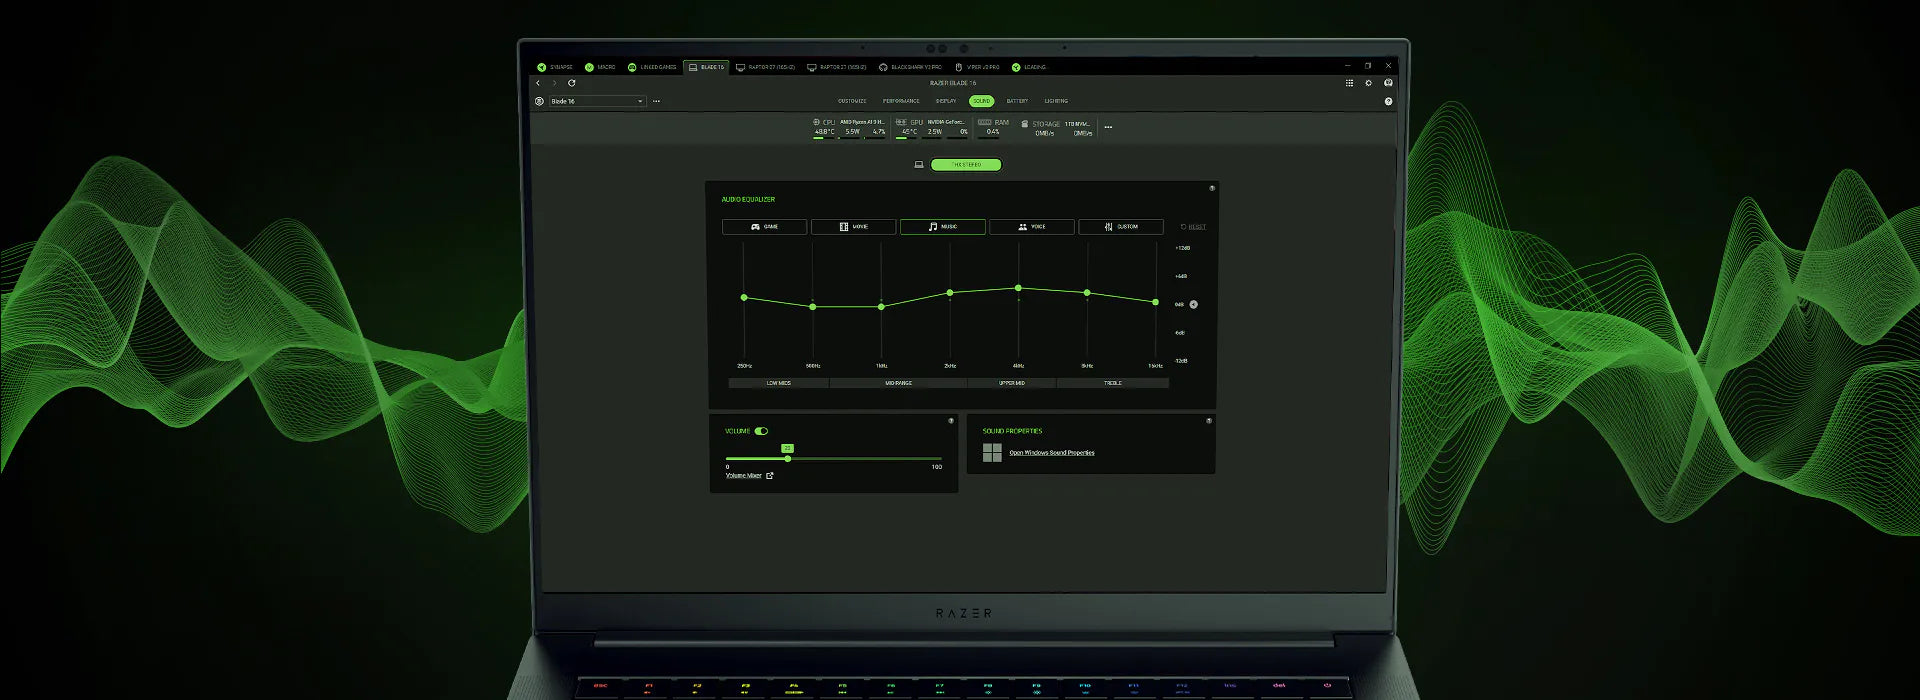Select the Game equalizer preset
The height and width of the screenshot is (700, 1920).
pyautogui.click(x=765, y=227)
